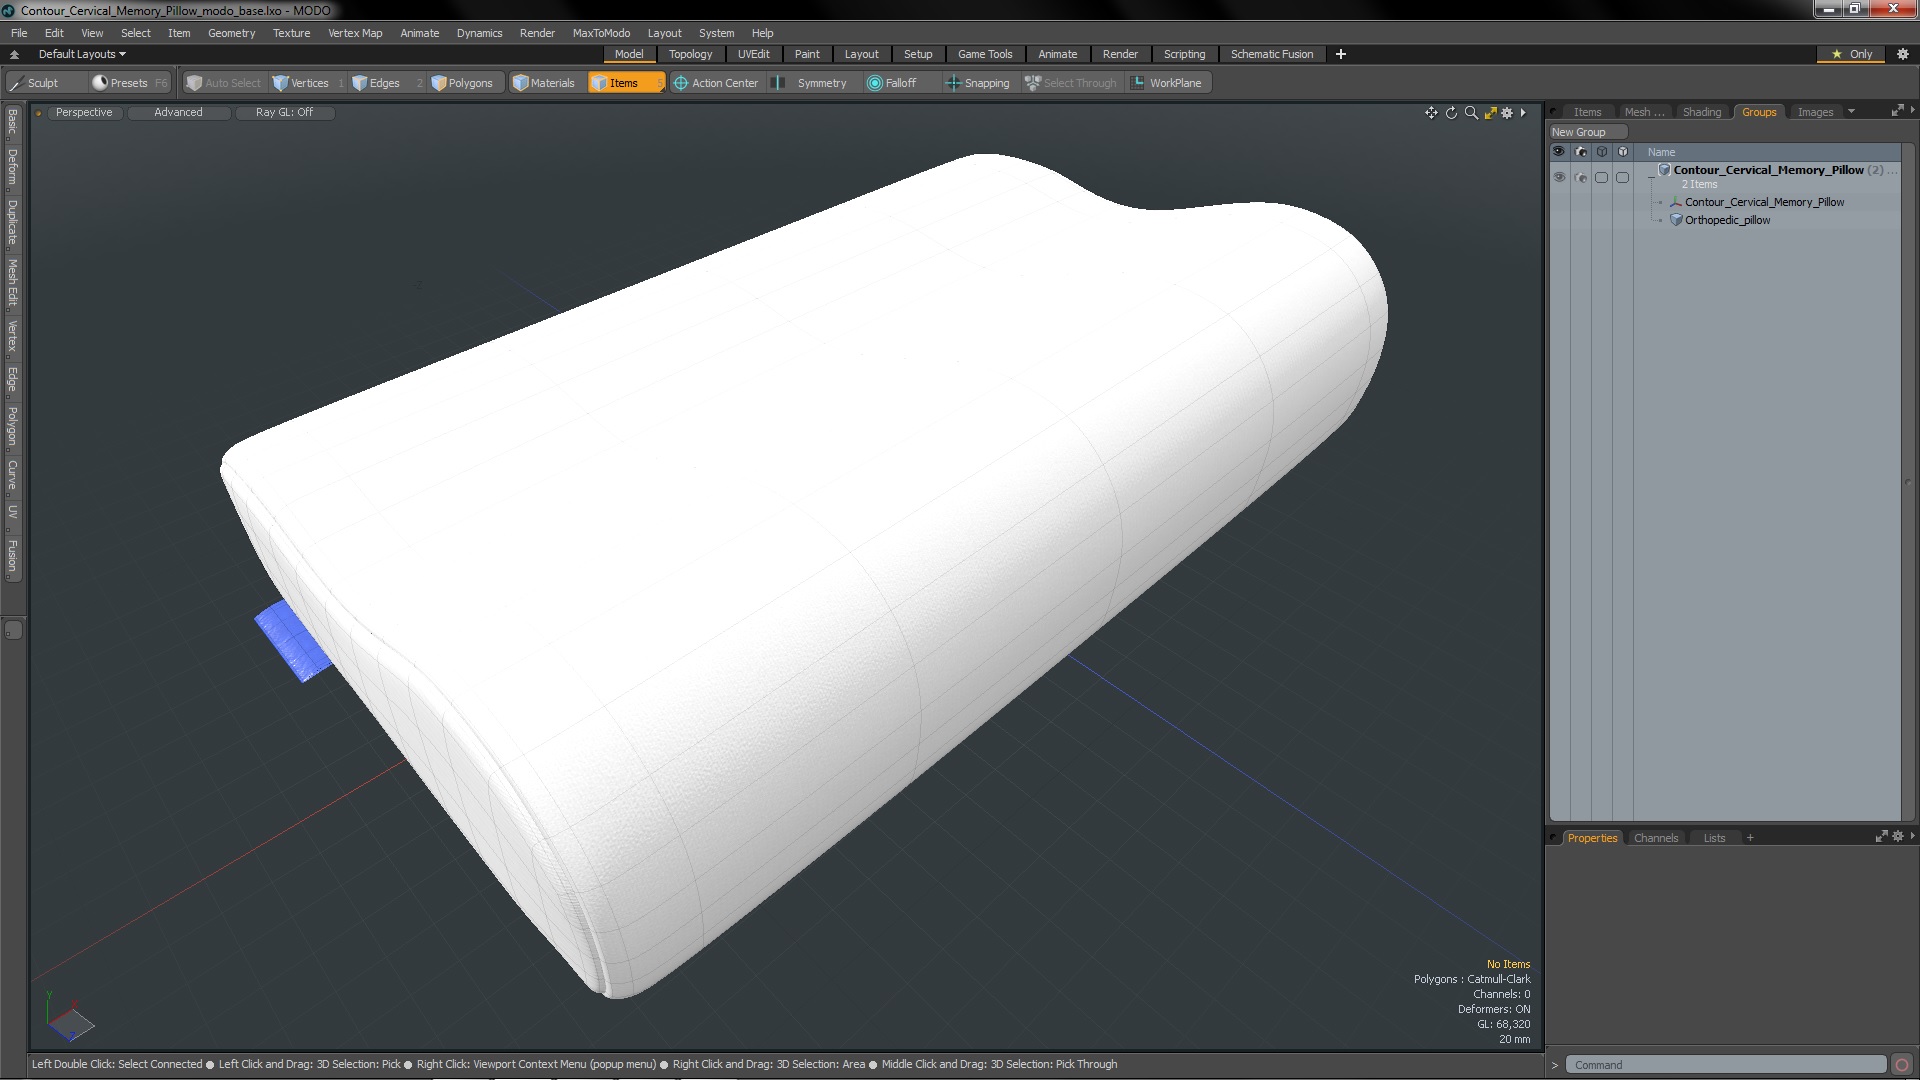Switch to the Topology layout tab

click(x=690, y=54)
